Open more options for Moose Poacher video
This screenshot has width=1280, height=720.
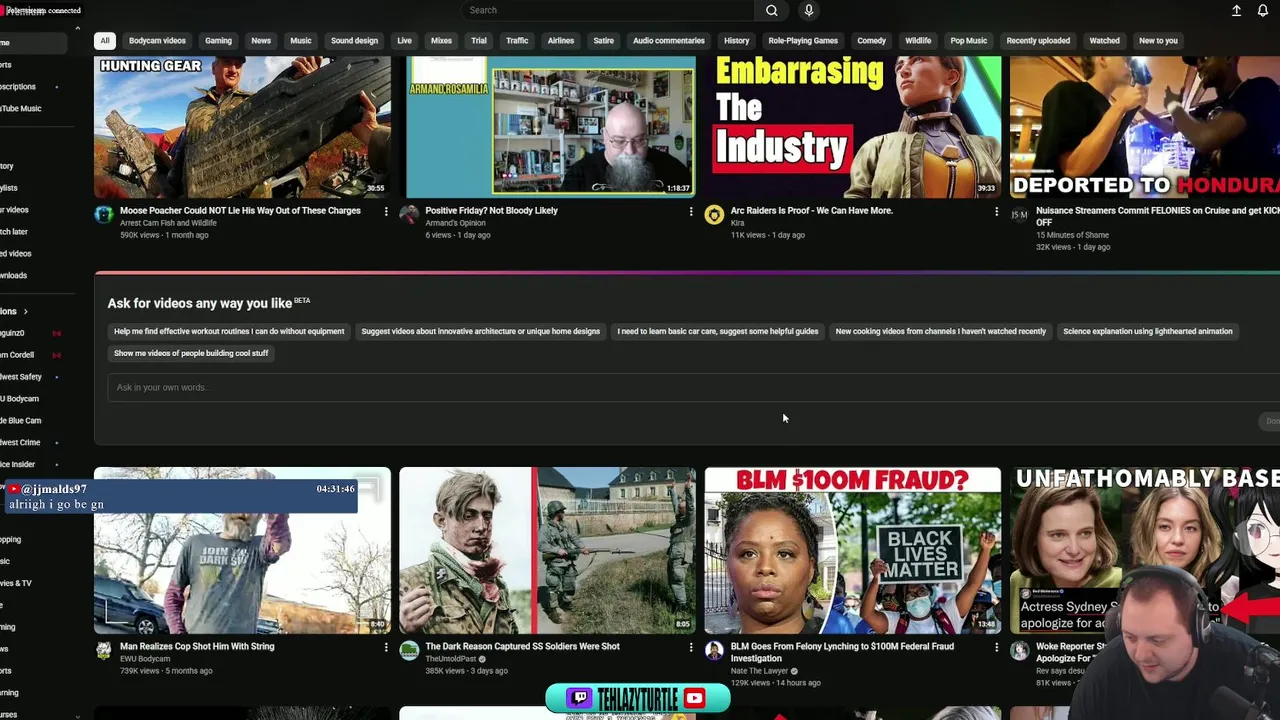coord(386,211)
